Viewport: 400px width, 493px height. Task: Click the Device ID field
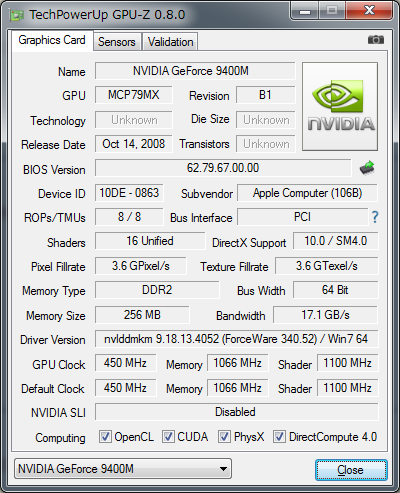129,193
